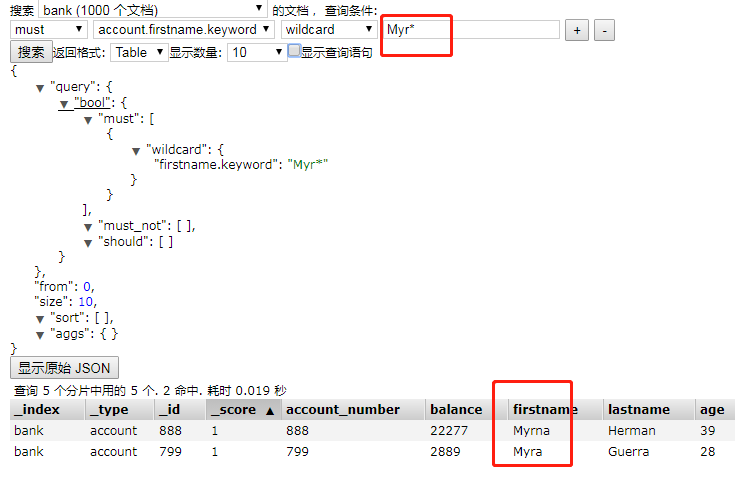Remove query condition with minus button
This screenshot has height=484, width=735.
pos(604,30)
